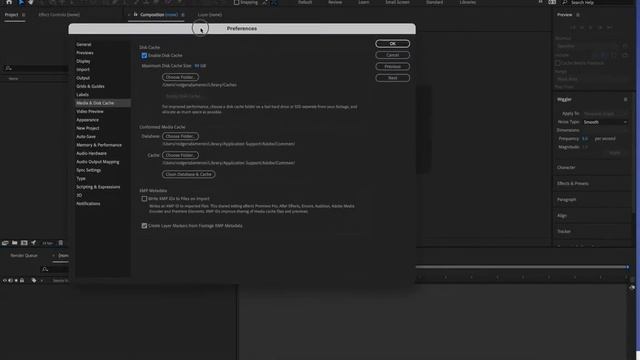Switch to the Layer (none) tab

pos(210,15)
